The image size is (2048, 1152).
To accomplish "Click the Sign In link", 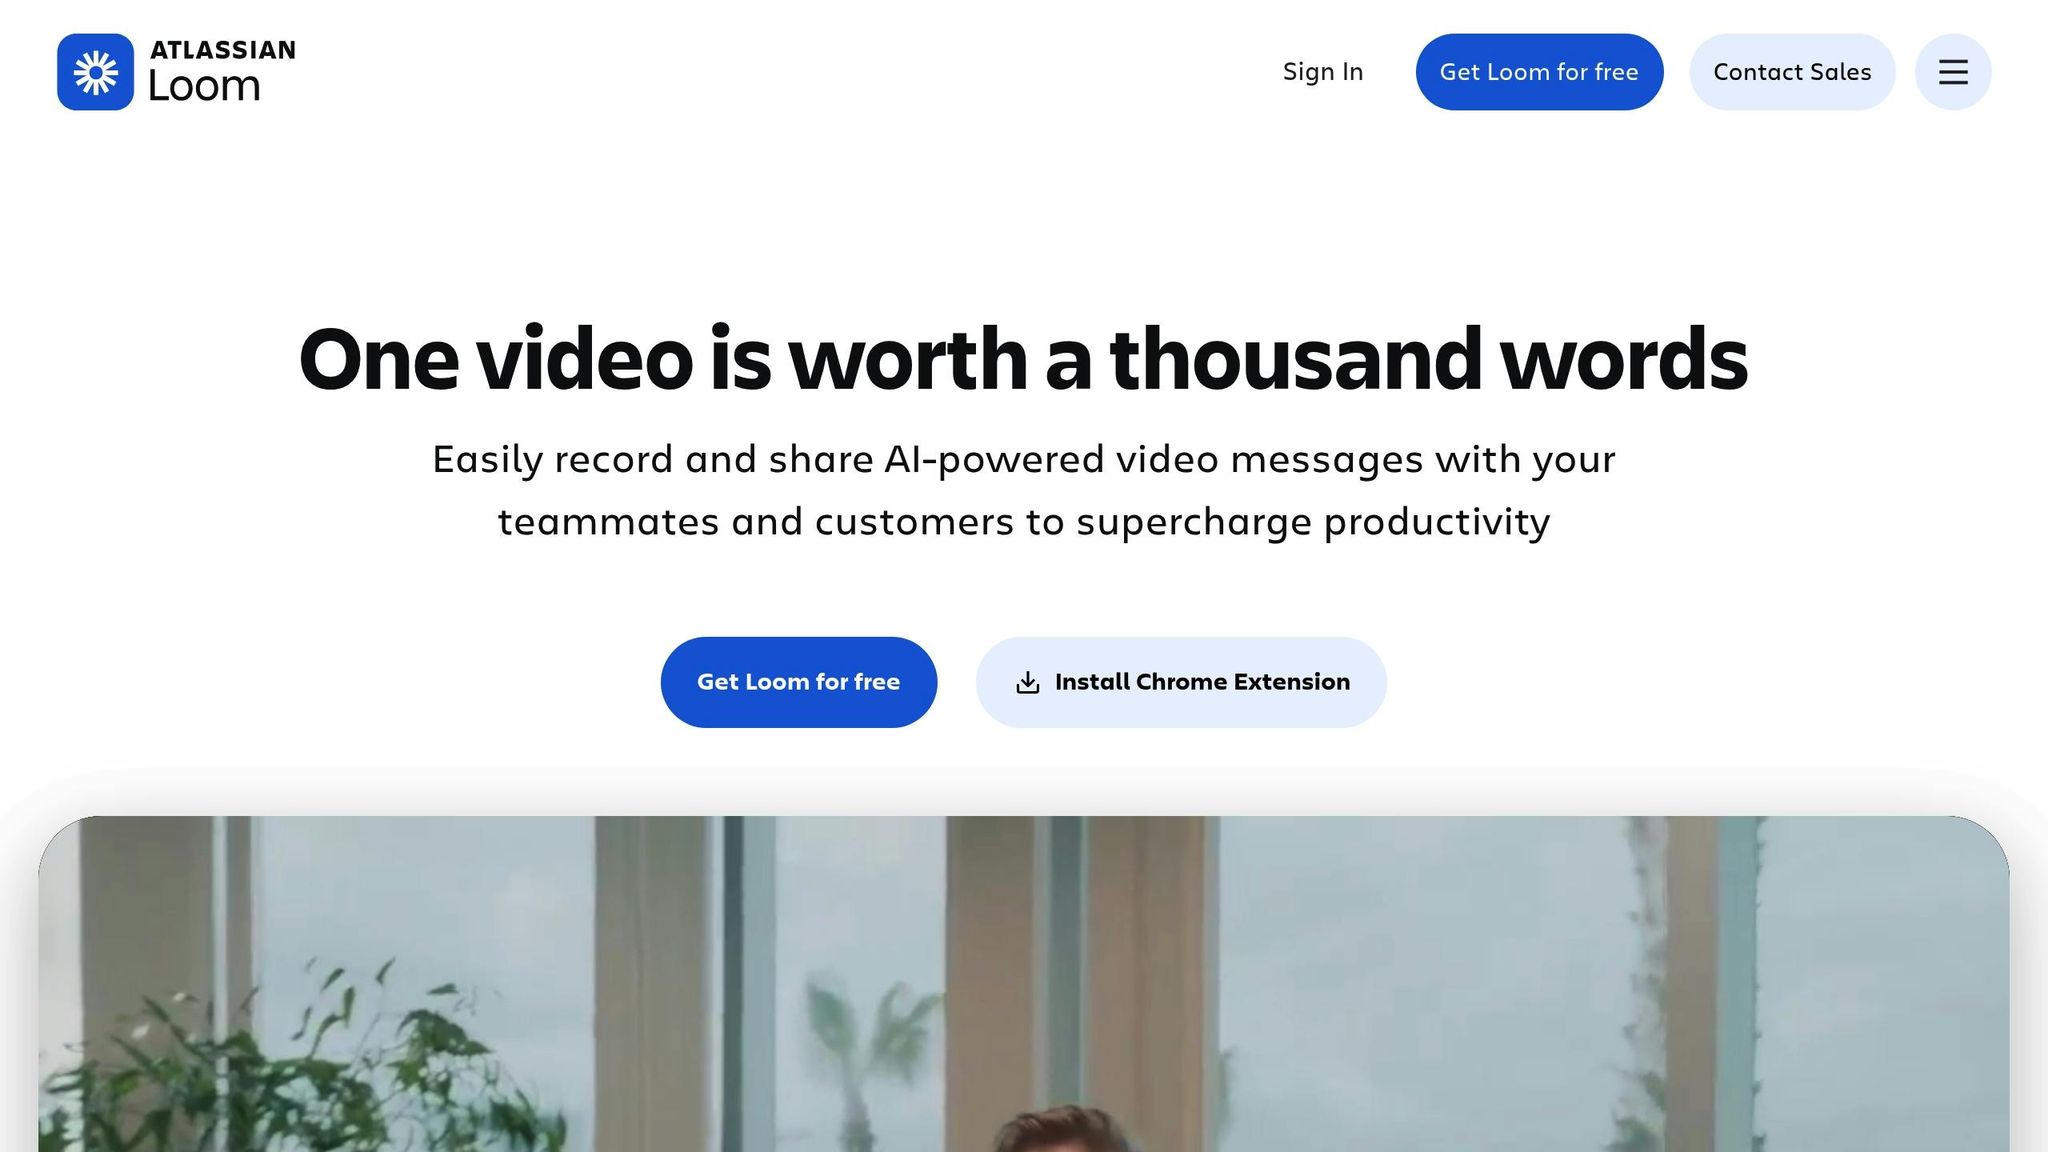I will [x=1323, y=72].
